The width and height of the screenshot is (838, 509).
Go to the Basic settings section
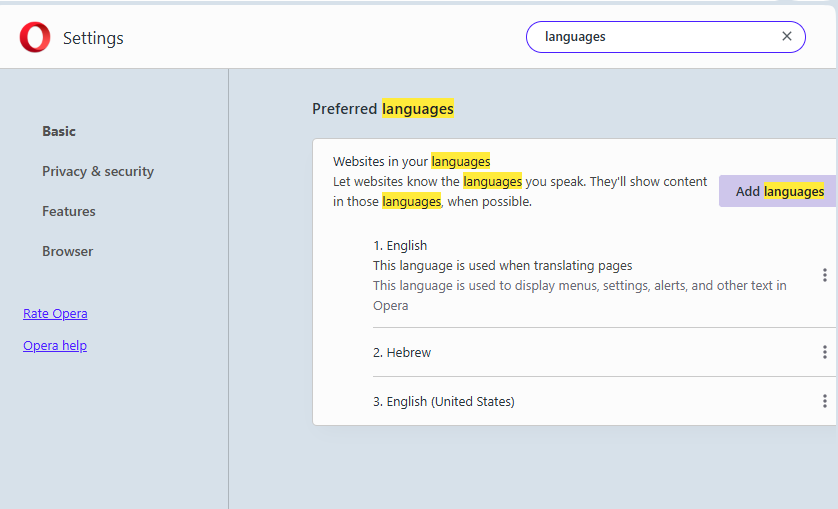click(x=59, y=131)
